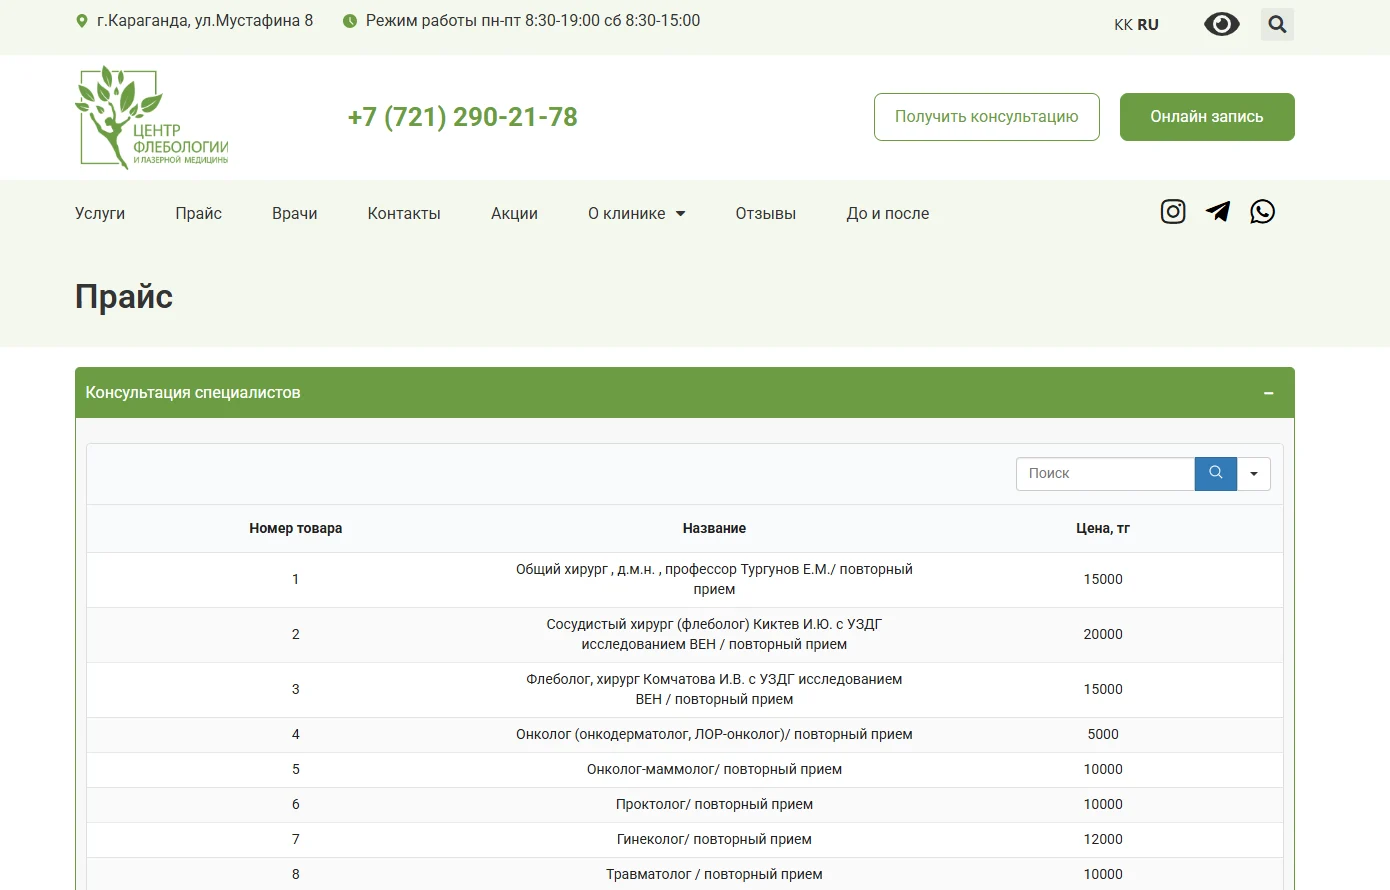
Task: Sort by the Номер товара column header
Action: [296, 528]
